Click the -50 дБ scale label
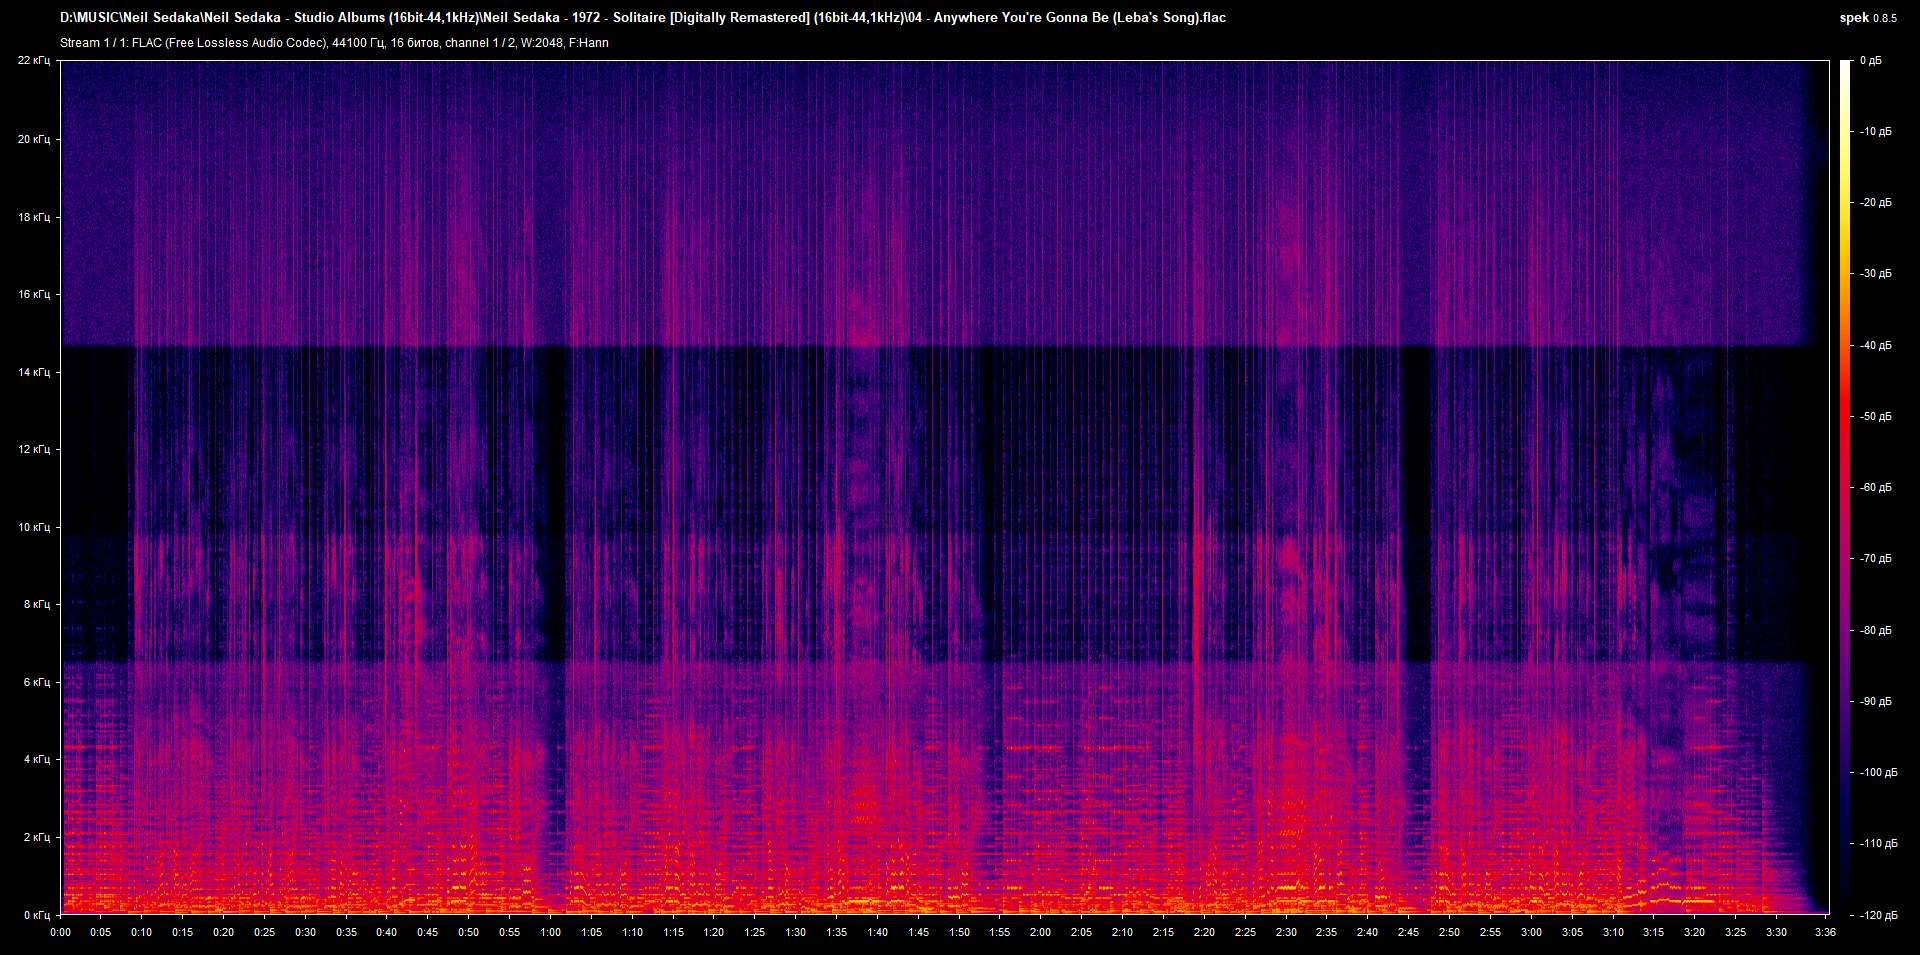This screenshot has width=1920, height=955. [x=1875, y=417]
